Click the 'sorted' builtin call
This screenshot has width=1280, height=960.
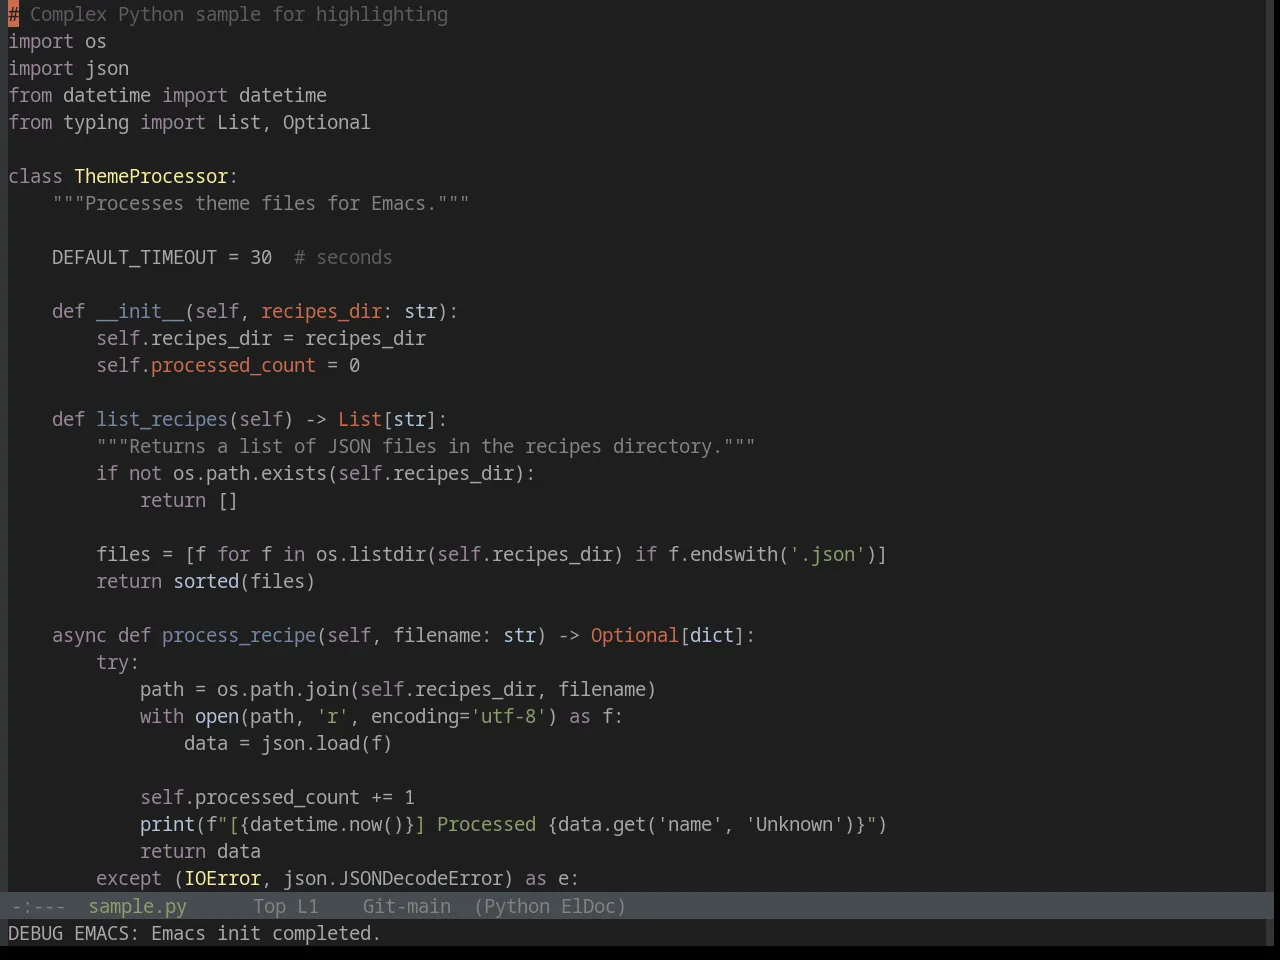(206, 581)
